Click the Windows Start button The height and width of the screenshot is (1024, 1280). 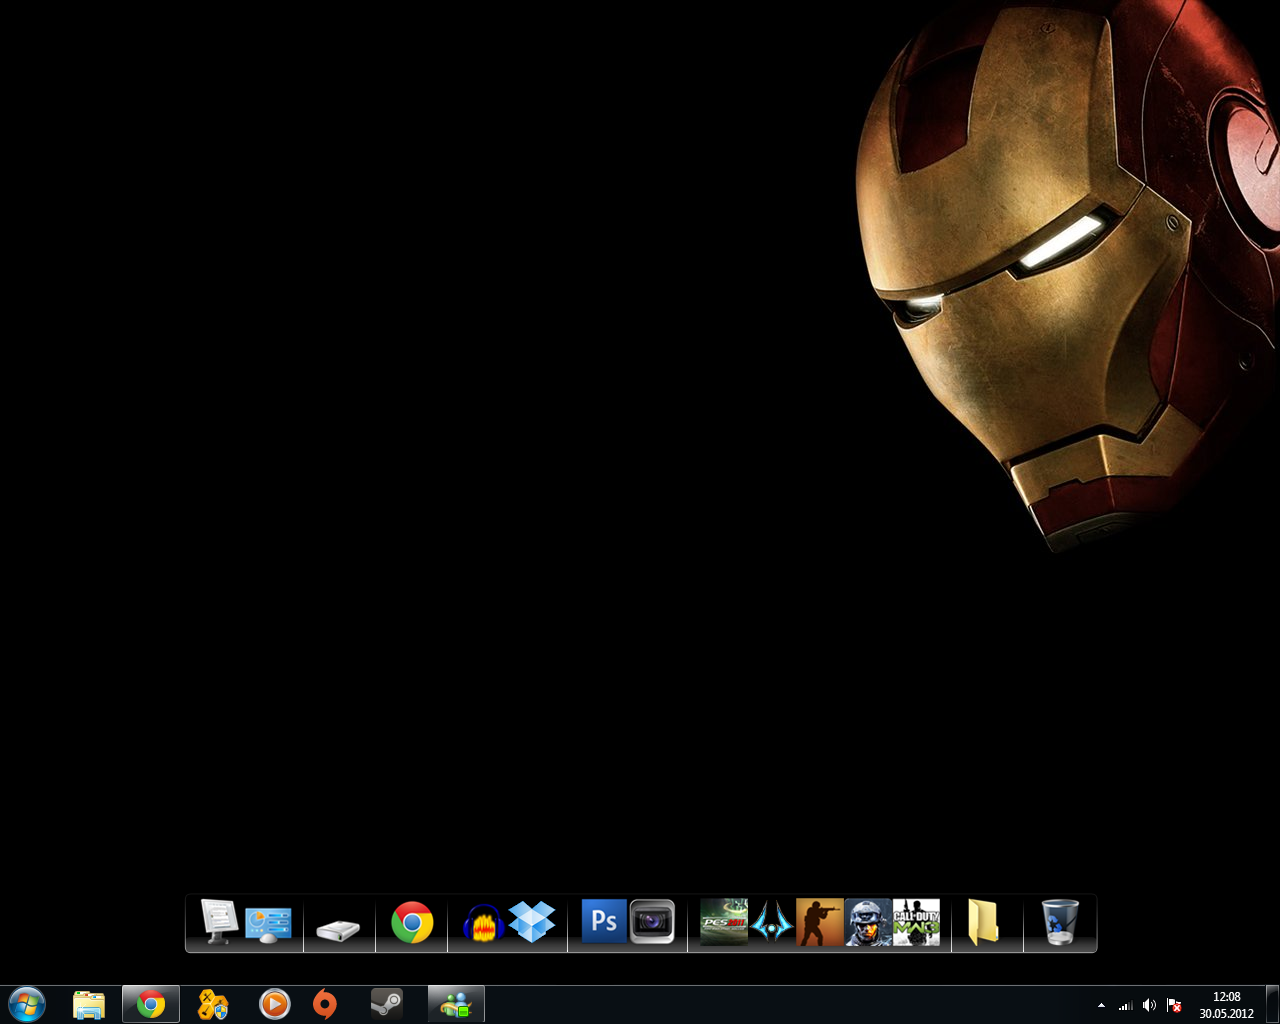click(x=26, y=1004)
